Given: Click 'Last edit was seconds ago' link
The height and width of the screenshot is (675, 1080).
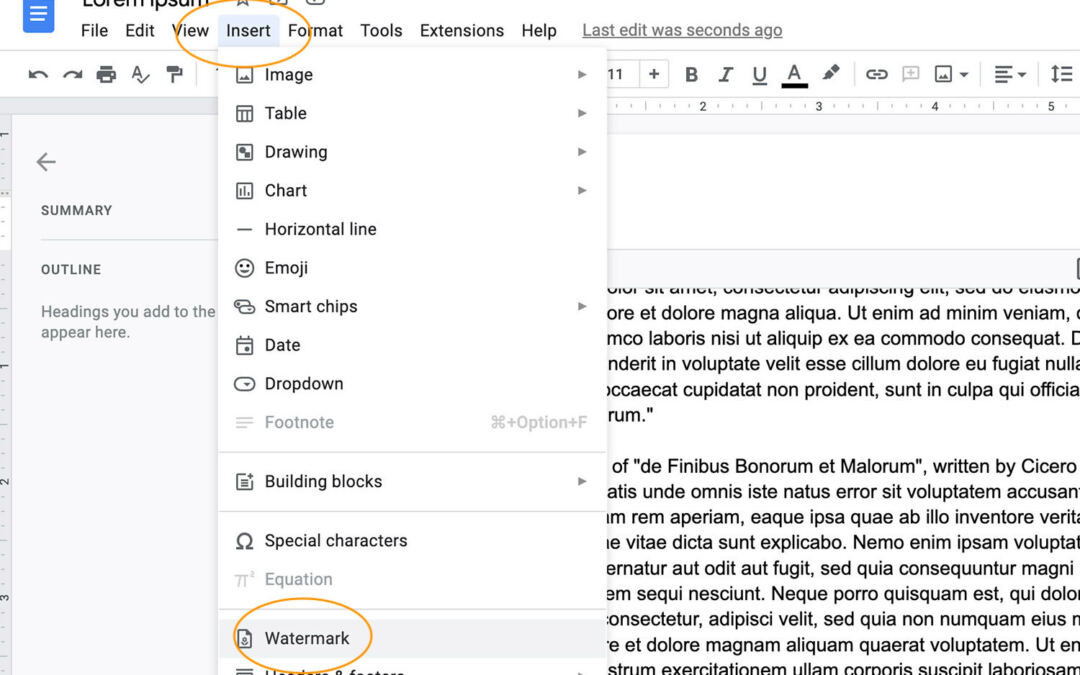Looking at the screenshot, I should click(682, 30).
